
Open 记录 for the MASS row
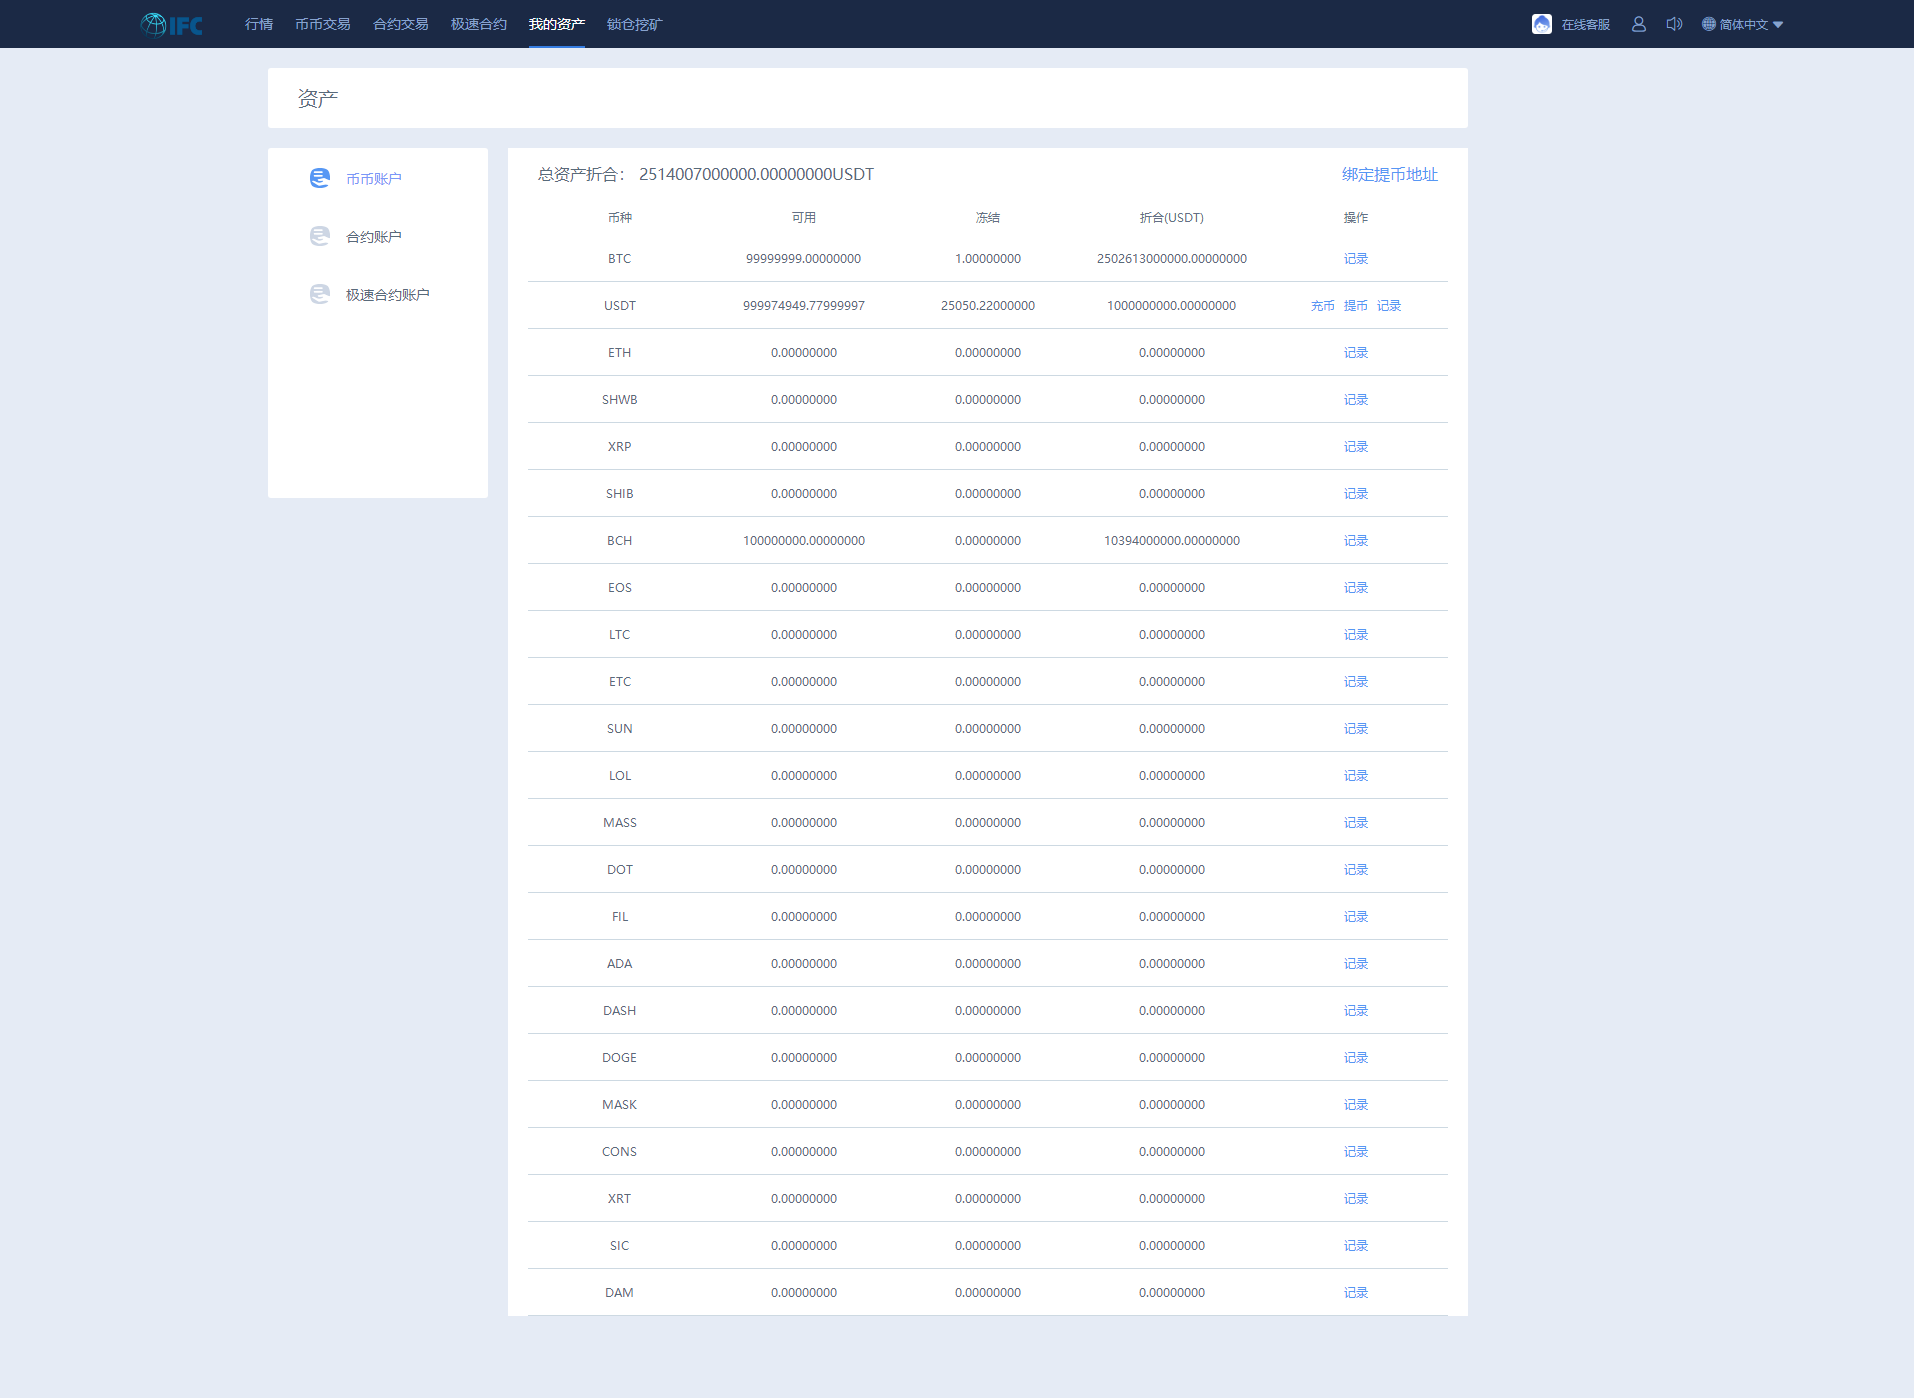click(x=1356, y=822)
